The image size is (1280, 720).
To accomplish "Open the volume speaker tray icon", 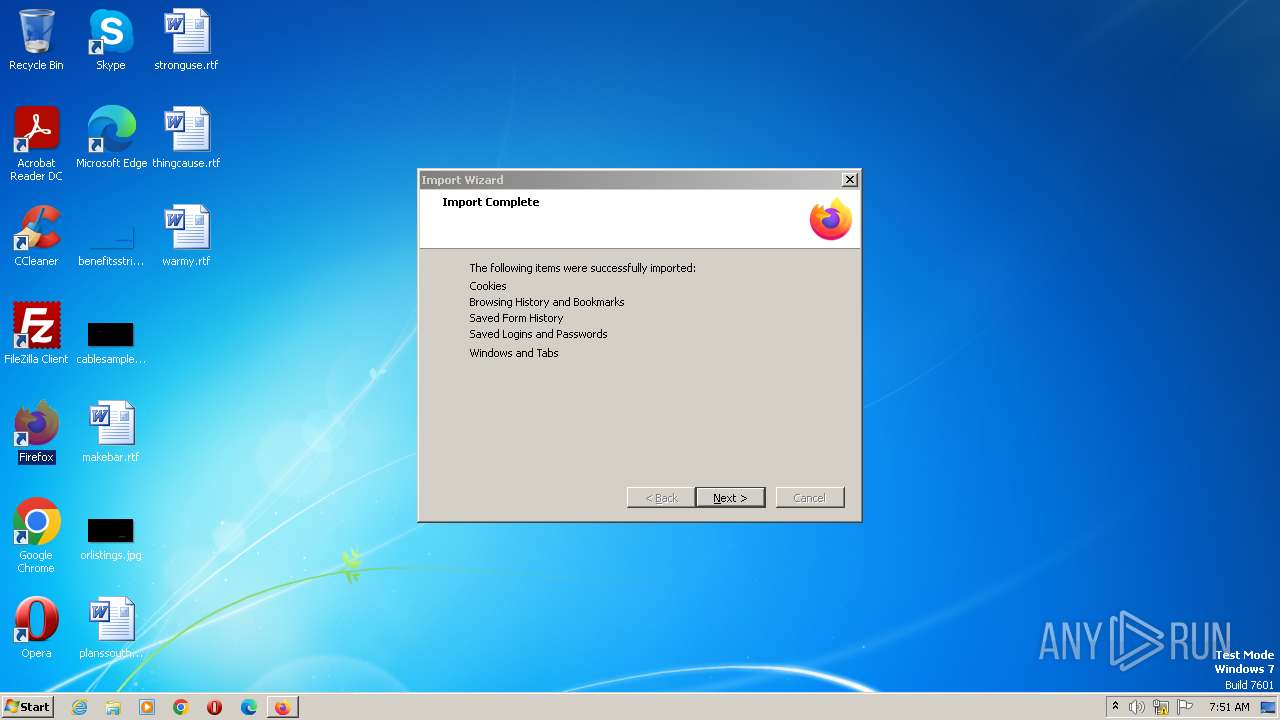I will point(1137,707).
